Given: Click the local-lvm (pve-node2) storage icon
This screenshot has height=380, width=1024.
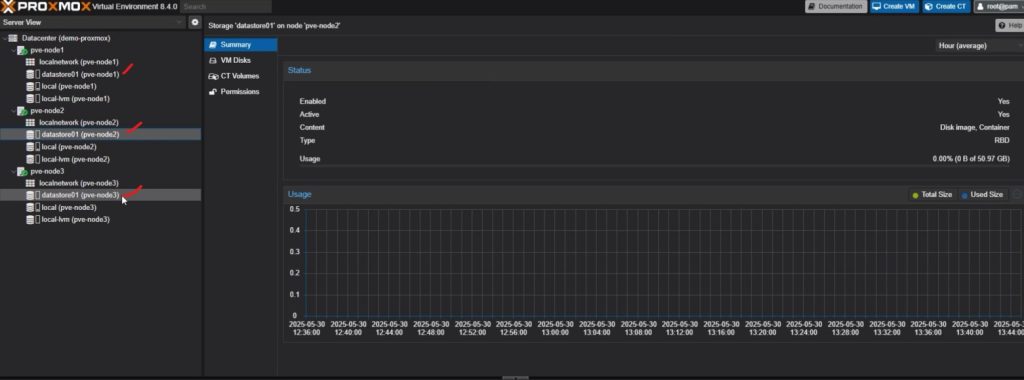Looking at the screenshot, I should click(x=30, y=159).
